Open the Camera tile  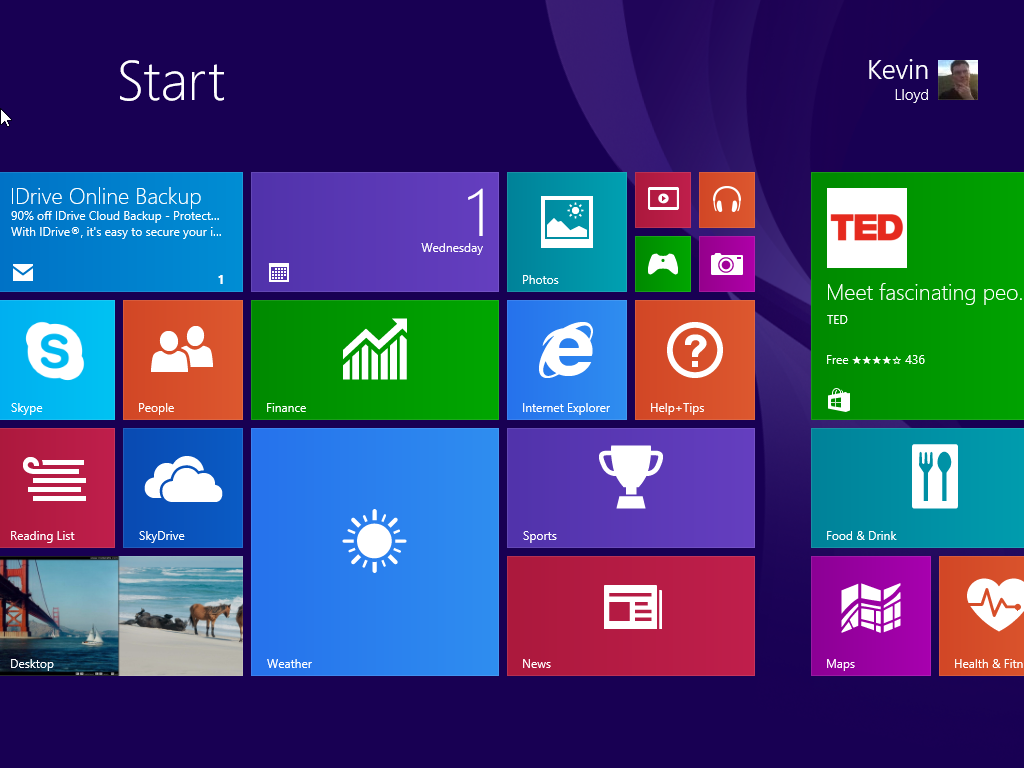727,264
